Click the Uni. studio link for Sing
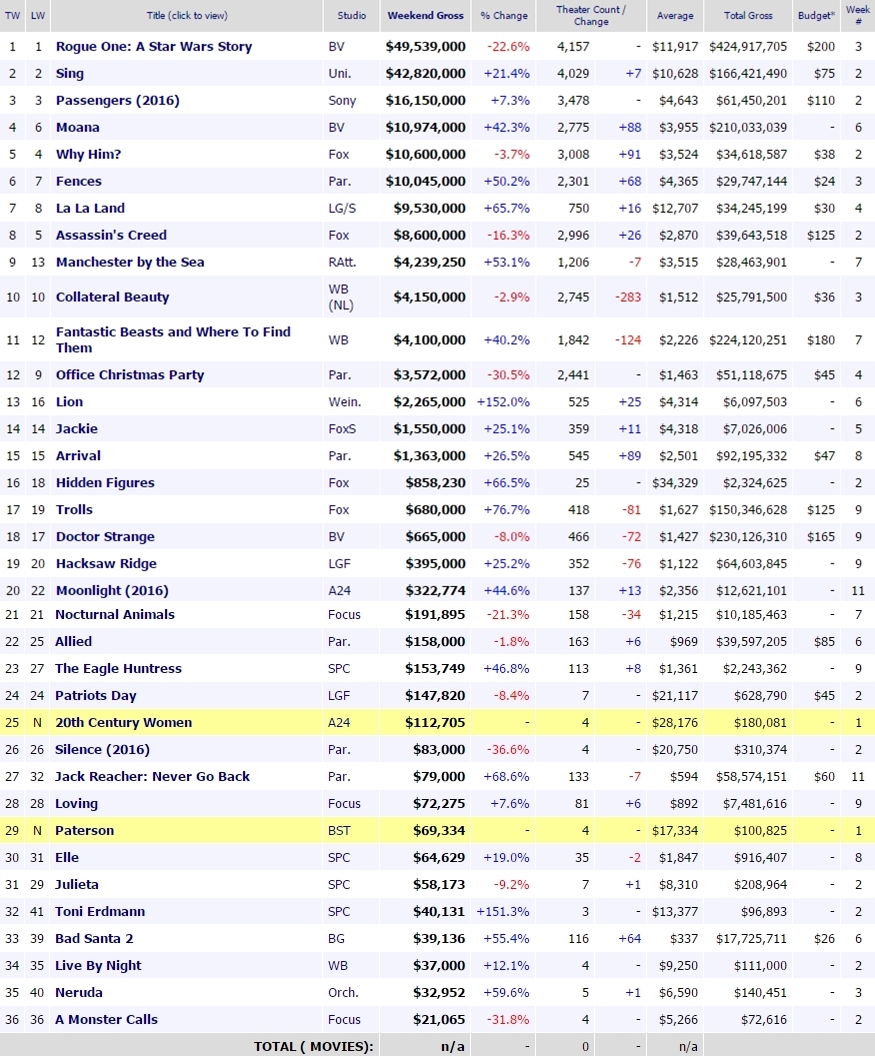Viewport: 875px width, 1056px height. pos(339,73)
